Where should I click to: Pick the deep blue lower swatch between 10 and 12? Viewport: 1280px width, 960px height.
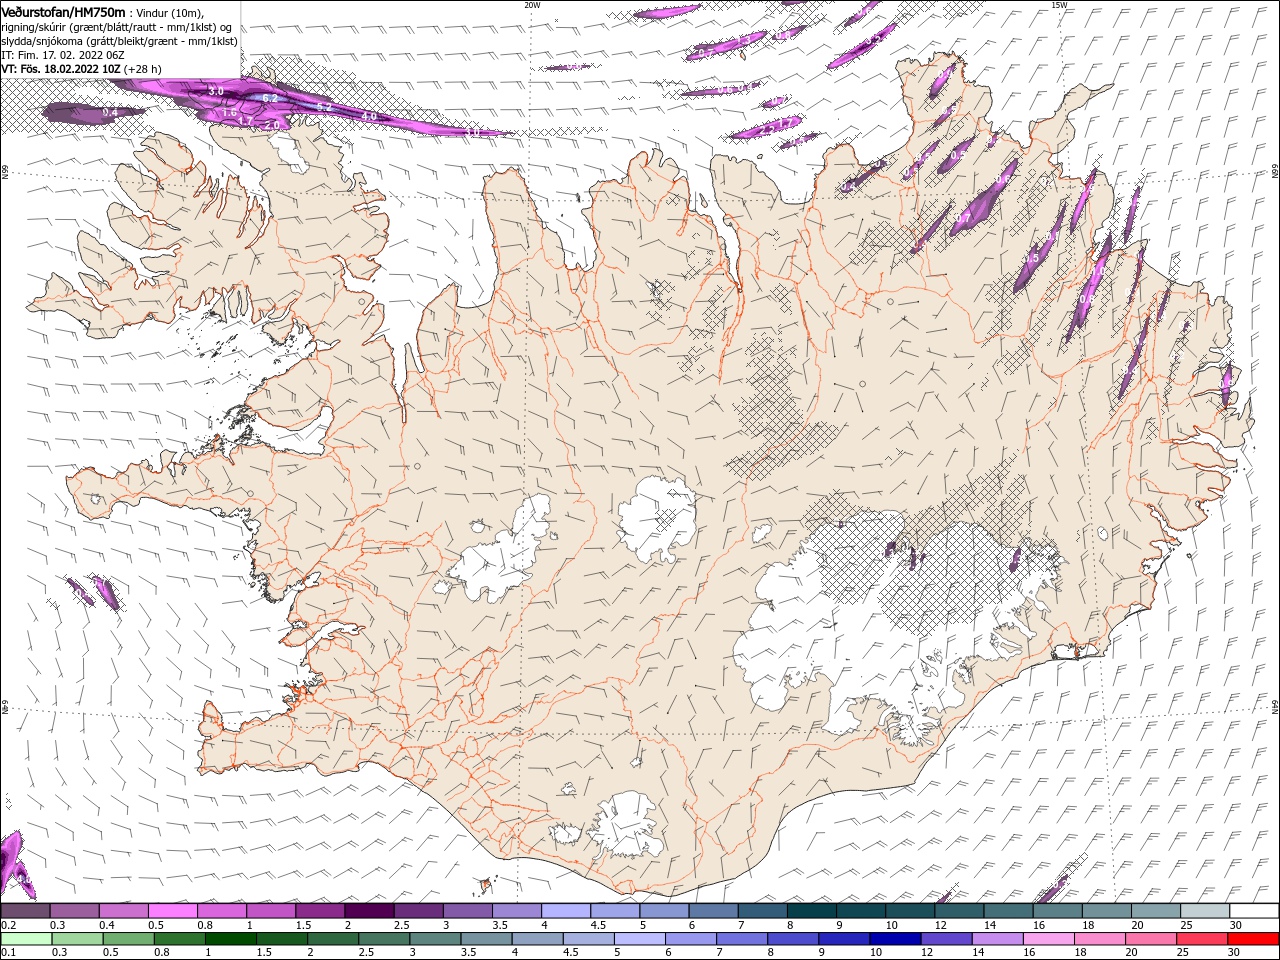(x=895, y=939)
